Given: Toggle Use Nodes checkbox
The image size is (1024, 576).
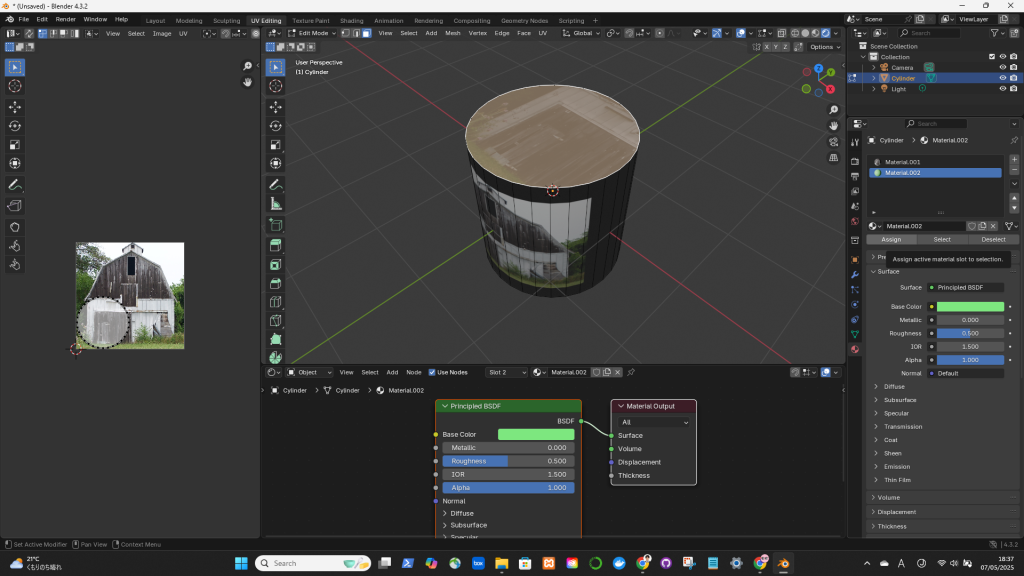Looking at the screenshot, I should [432, 372].
